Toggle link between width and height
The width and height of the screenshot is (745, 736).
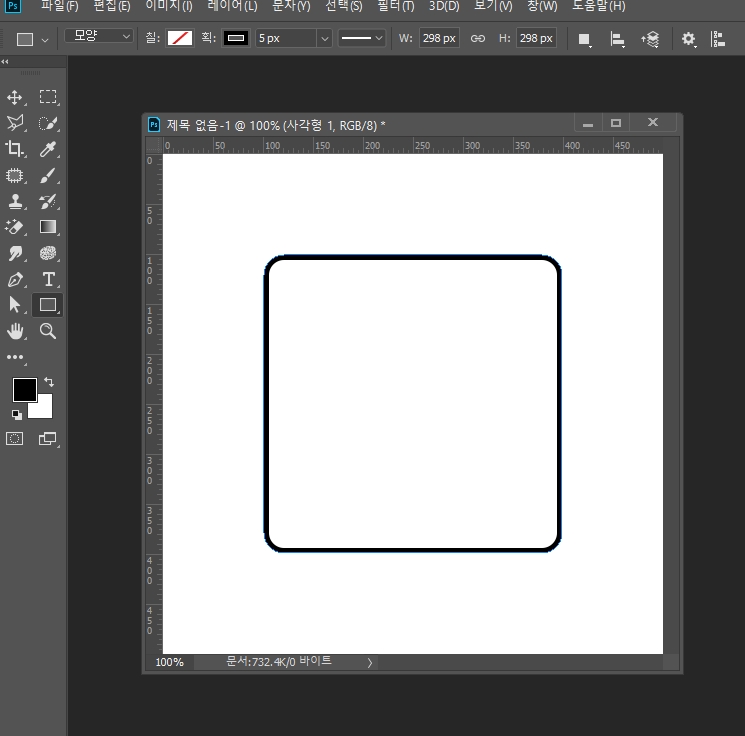(478, 38)
